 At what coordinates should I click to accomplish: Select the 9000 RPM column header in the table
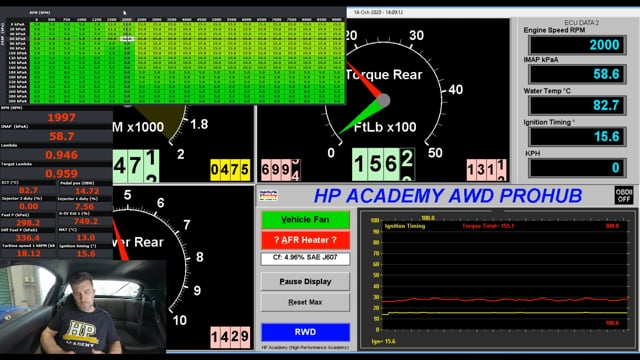[337, 19]
